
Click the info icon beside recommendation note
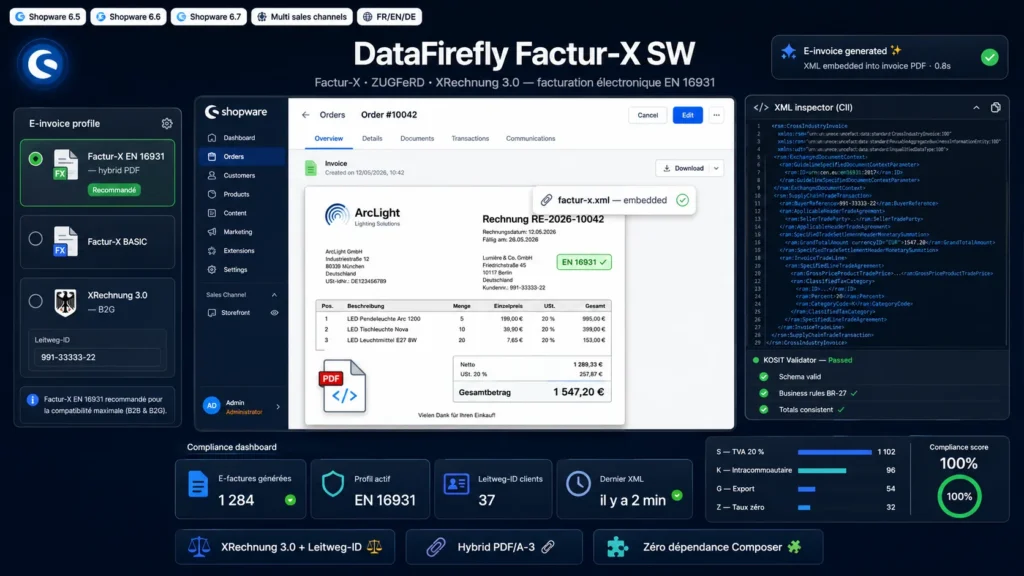[x=33, y=400]
